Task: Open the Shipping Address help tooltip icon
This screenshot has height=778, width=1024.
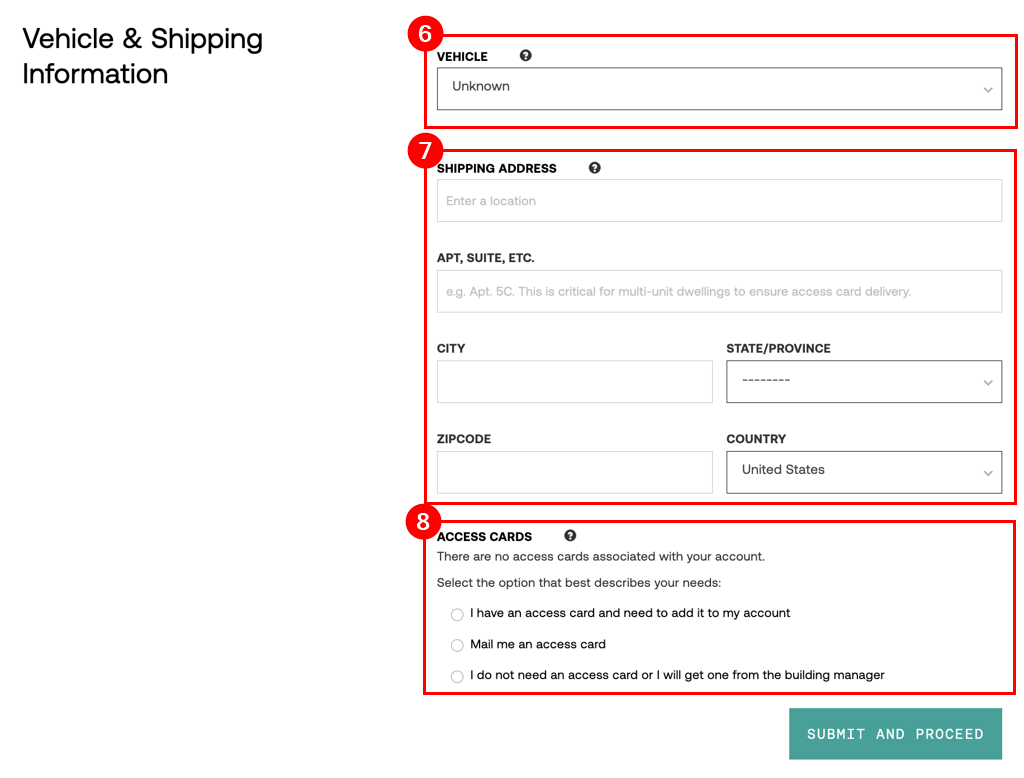Action: 595,168
